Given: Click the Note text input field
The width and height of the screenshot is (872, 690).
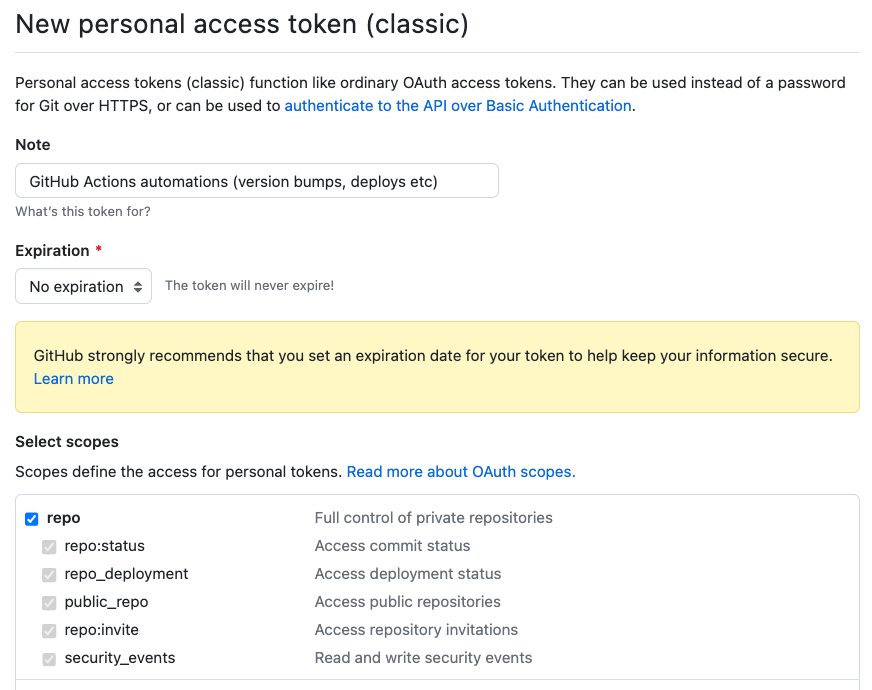Looking at the screenshot, I should 257,182.
